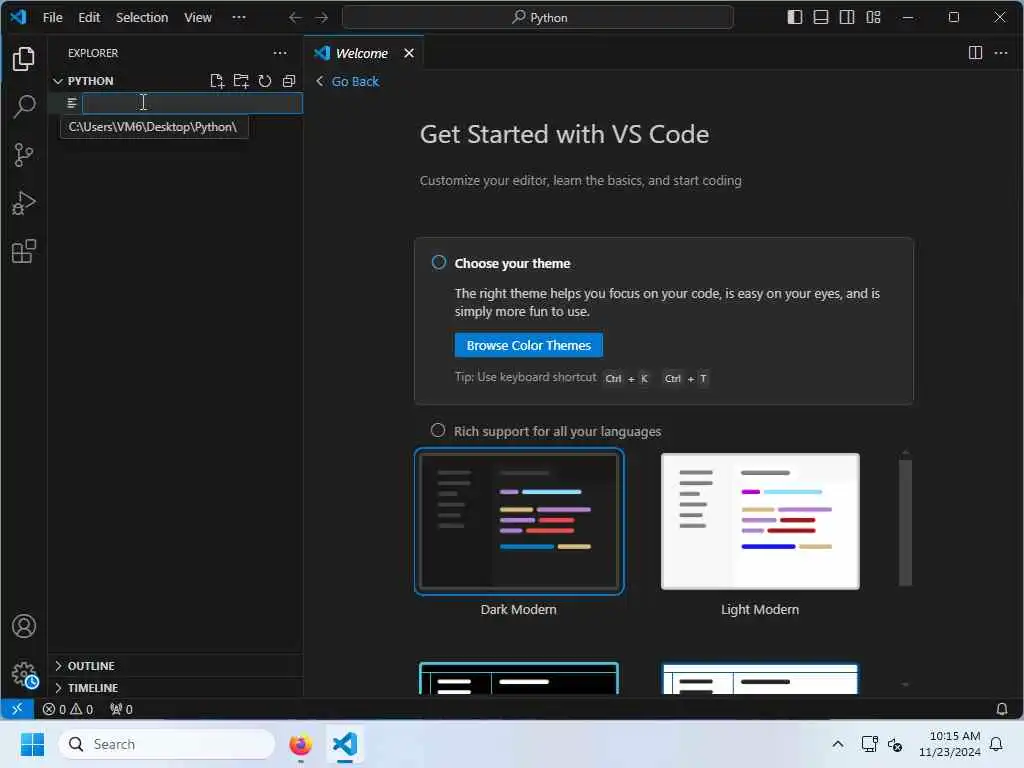Refresh the Explorer file tree

pos(264,81)
